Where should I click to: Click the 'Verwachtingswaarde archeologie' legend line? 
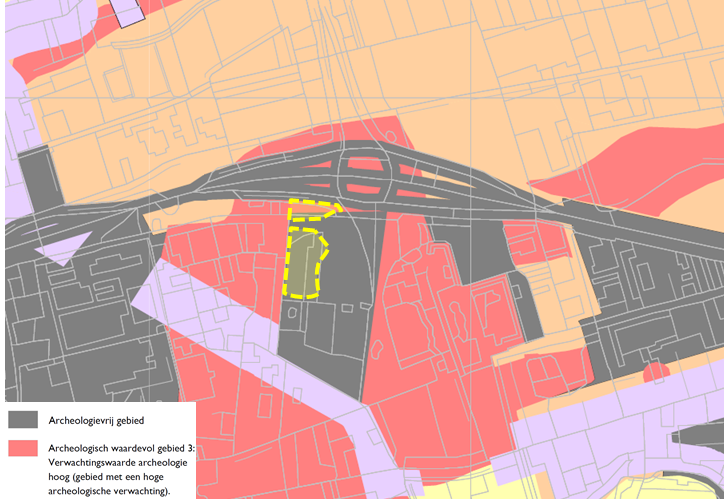click(x=117, y=463)
